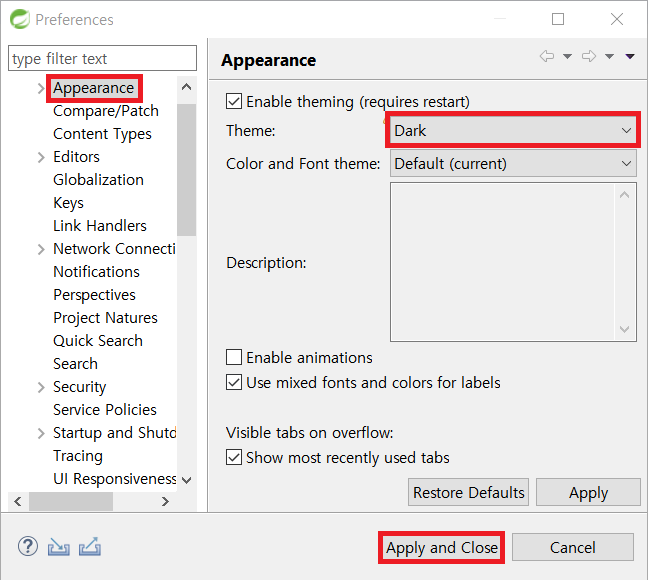Click the tree scroll right arrow
Viewport: 648px width, 580px height.
point(165,501)
